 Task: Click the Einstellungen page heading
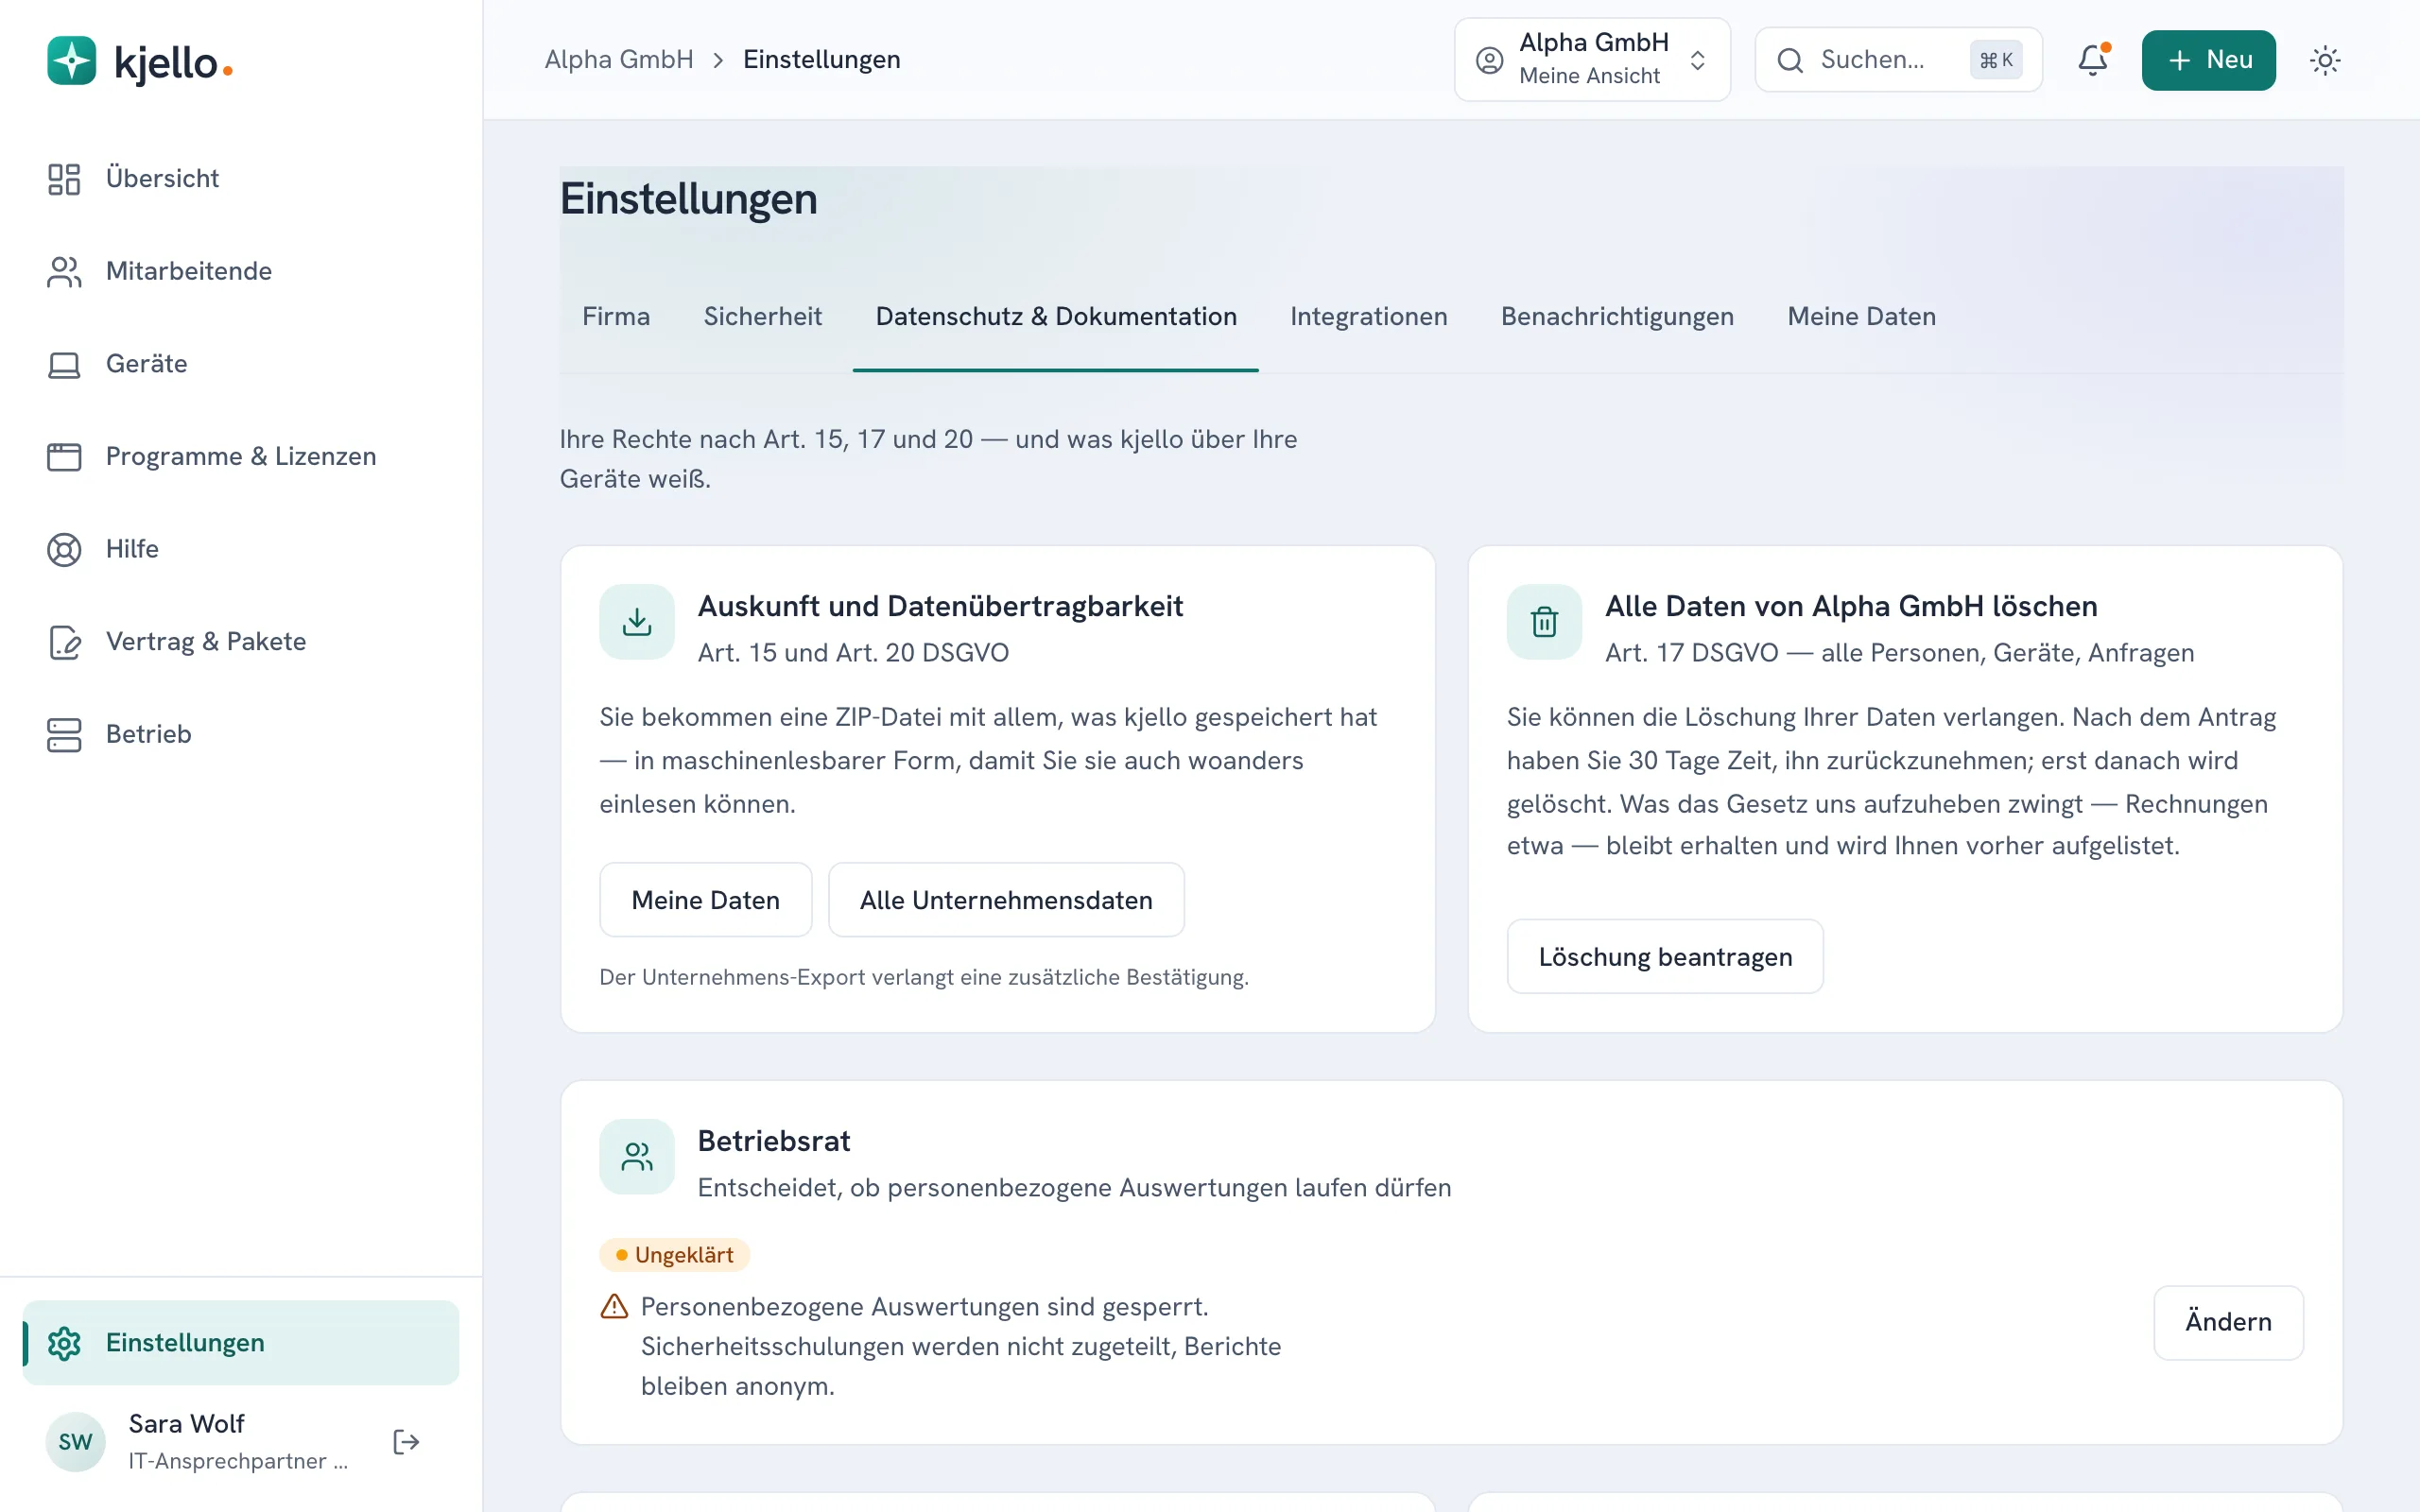tap(688, 198)
